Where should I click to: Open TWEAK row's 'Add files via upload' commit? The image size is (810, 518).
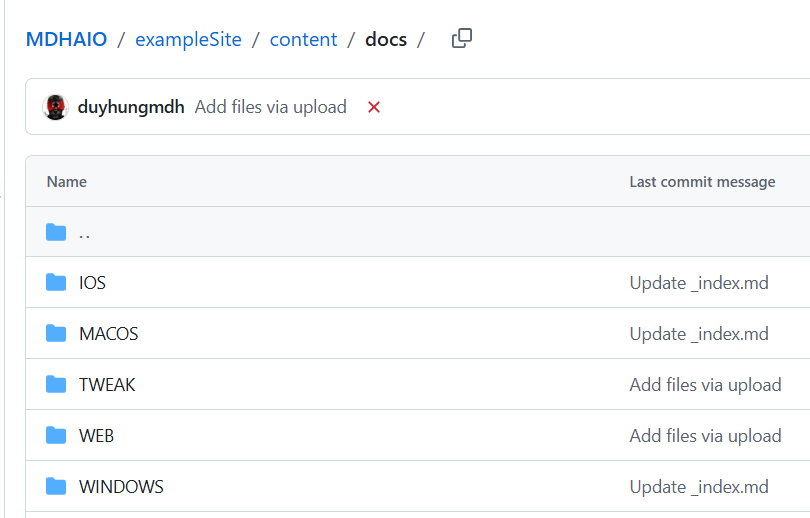[705, 385]
